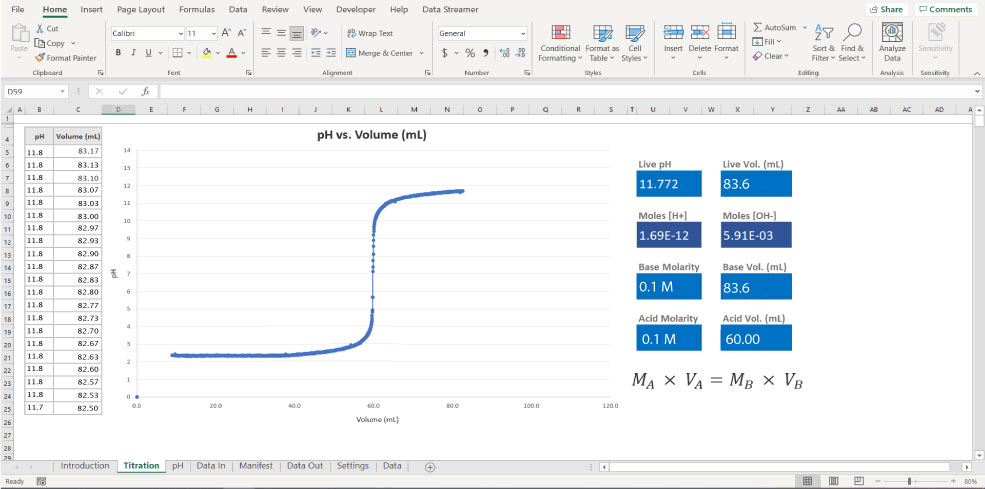The height and width of the screenshot is (489, 985).
Task: Center cell text horizontally
Action: (281, 53)
